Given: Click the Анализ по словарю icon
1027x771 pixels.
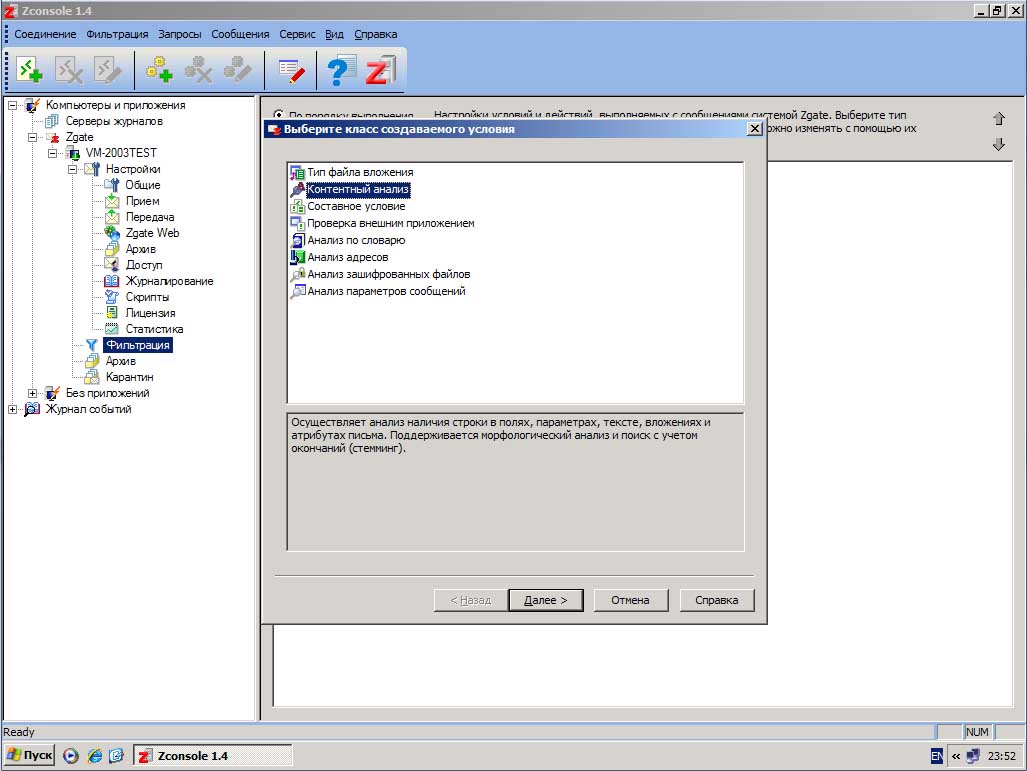Looking at the screenshot, I should click(x=297, y=240).
